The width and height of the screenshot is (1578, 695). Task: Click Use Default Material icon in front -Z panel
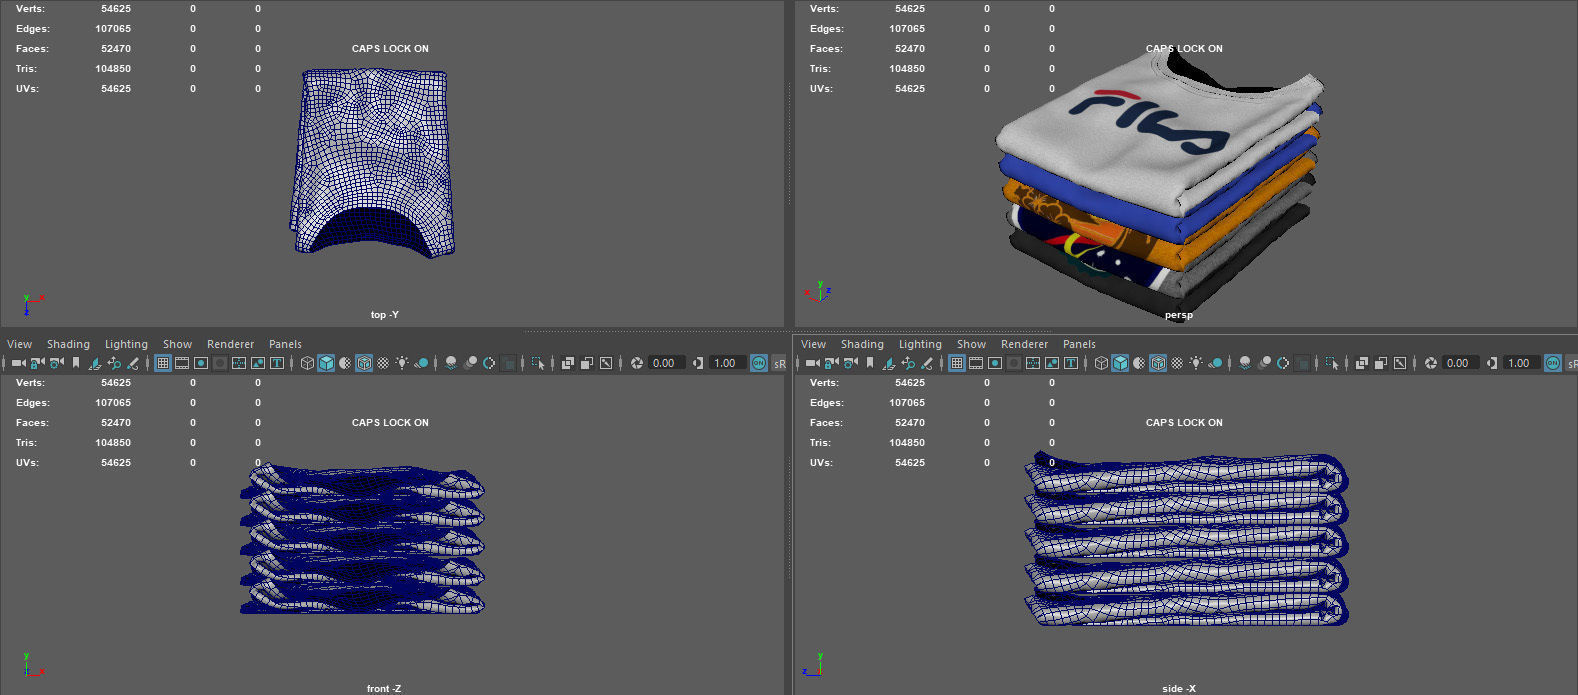tap(345, 363)
